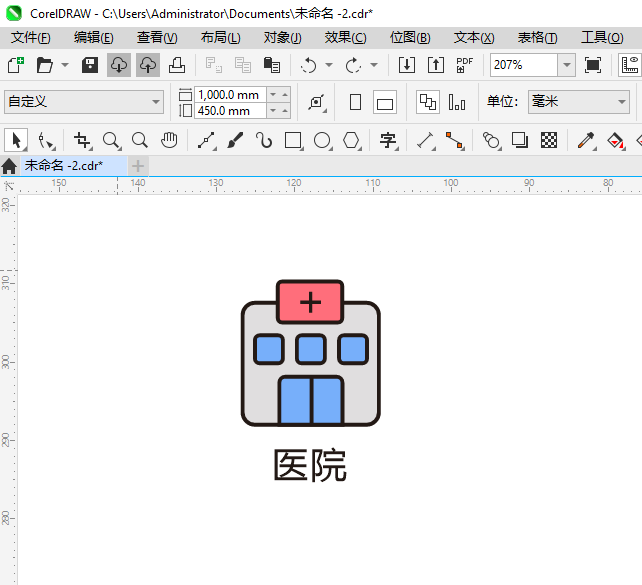The height and width of the screenshot is (585, 642).
Task: Expand the Undo history dropdown
Action: (329, 65)
